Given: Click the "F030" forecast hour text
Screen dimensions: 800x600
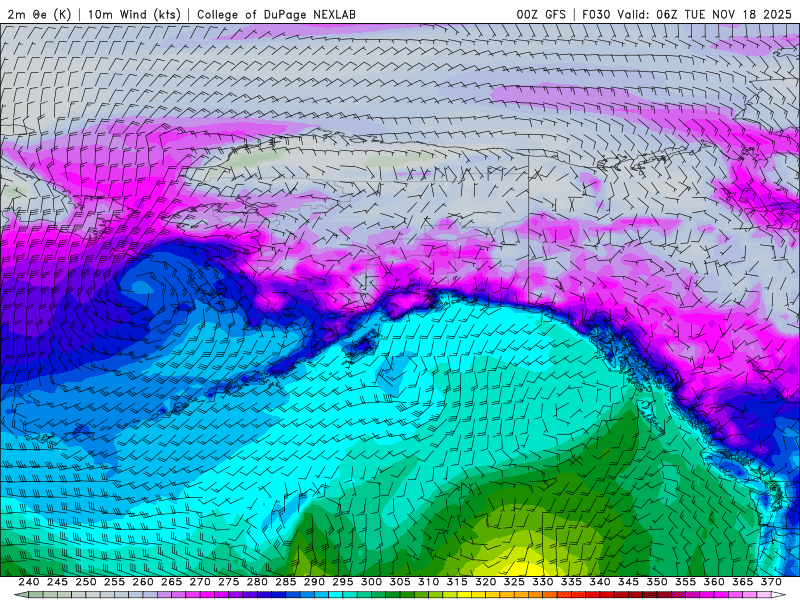Looking at the screenshot, I should tap(596, 14).
